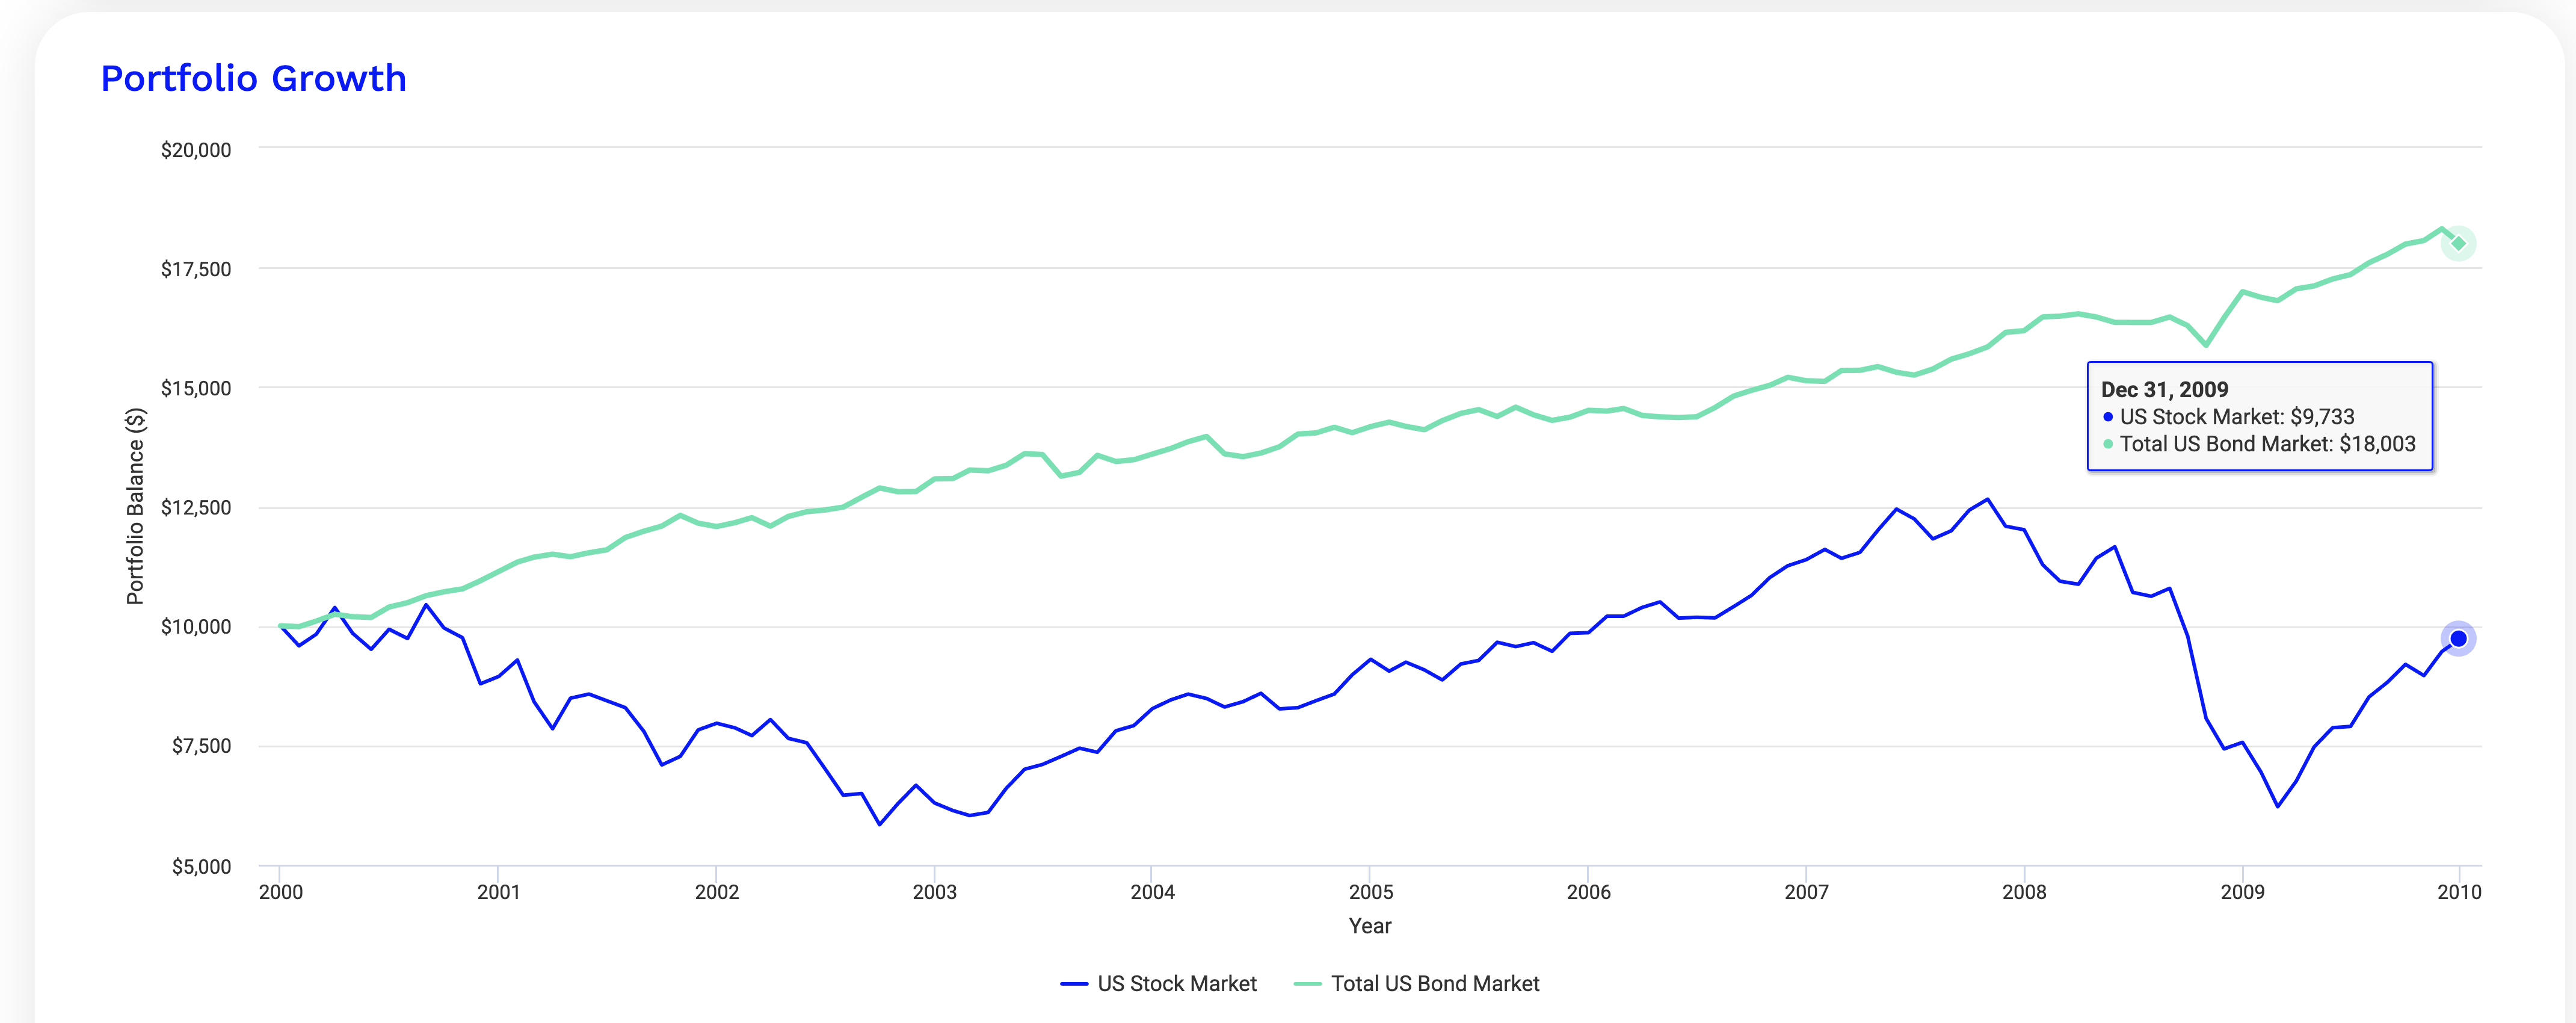Select the green diamond bond data marker
The image size is (2576, 1023).
pos(2458,243)
